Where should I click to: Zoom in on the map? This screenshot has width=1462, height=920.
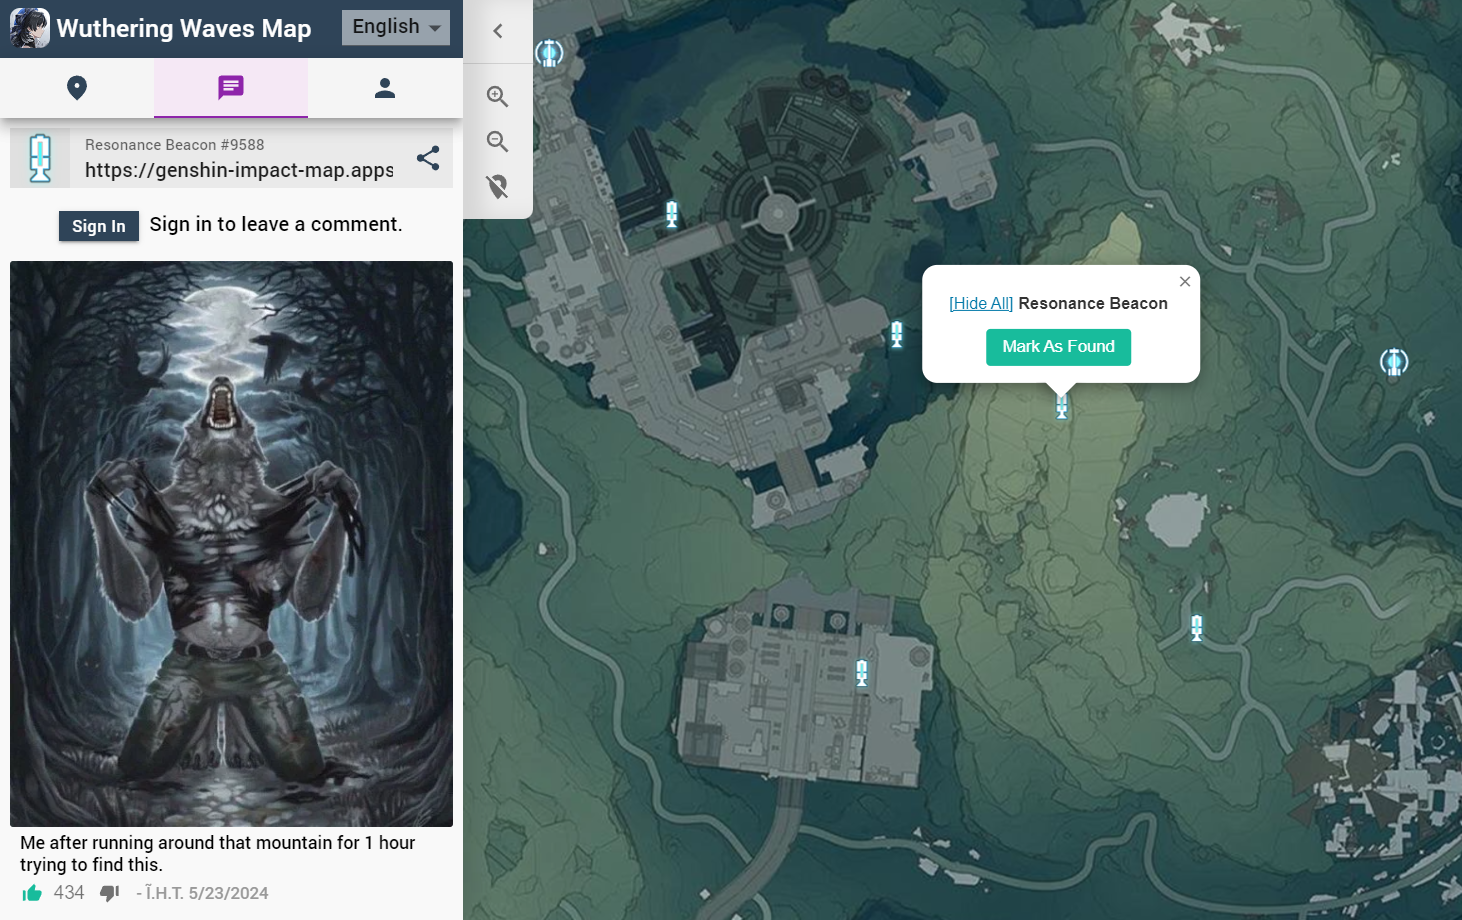[498, 97]
